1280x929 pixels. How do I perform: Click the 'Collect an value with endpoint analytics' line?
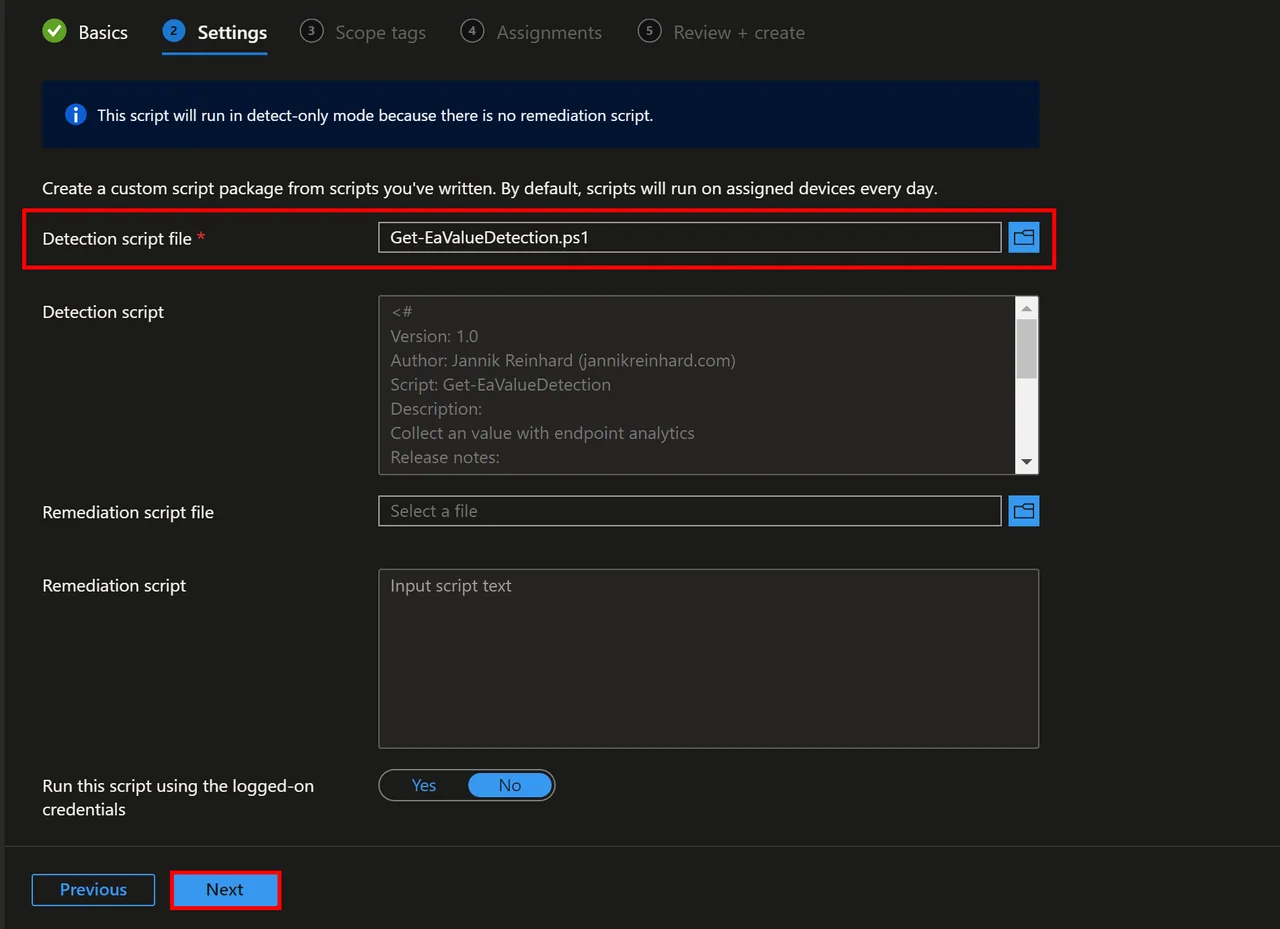[x=542, y=433]
